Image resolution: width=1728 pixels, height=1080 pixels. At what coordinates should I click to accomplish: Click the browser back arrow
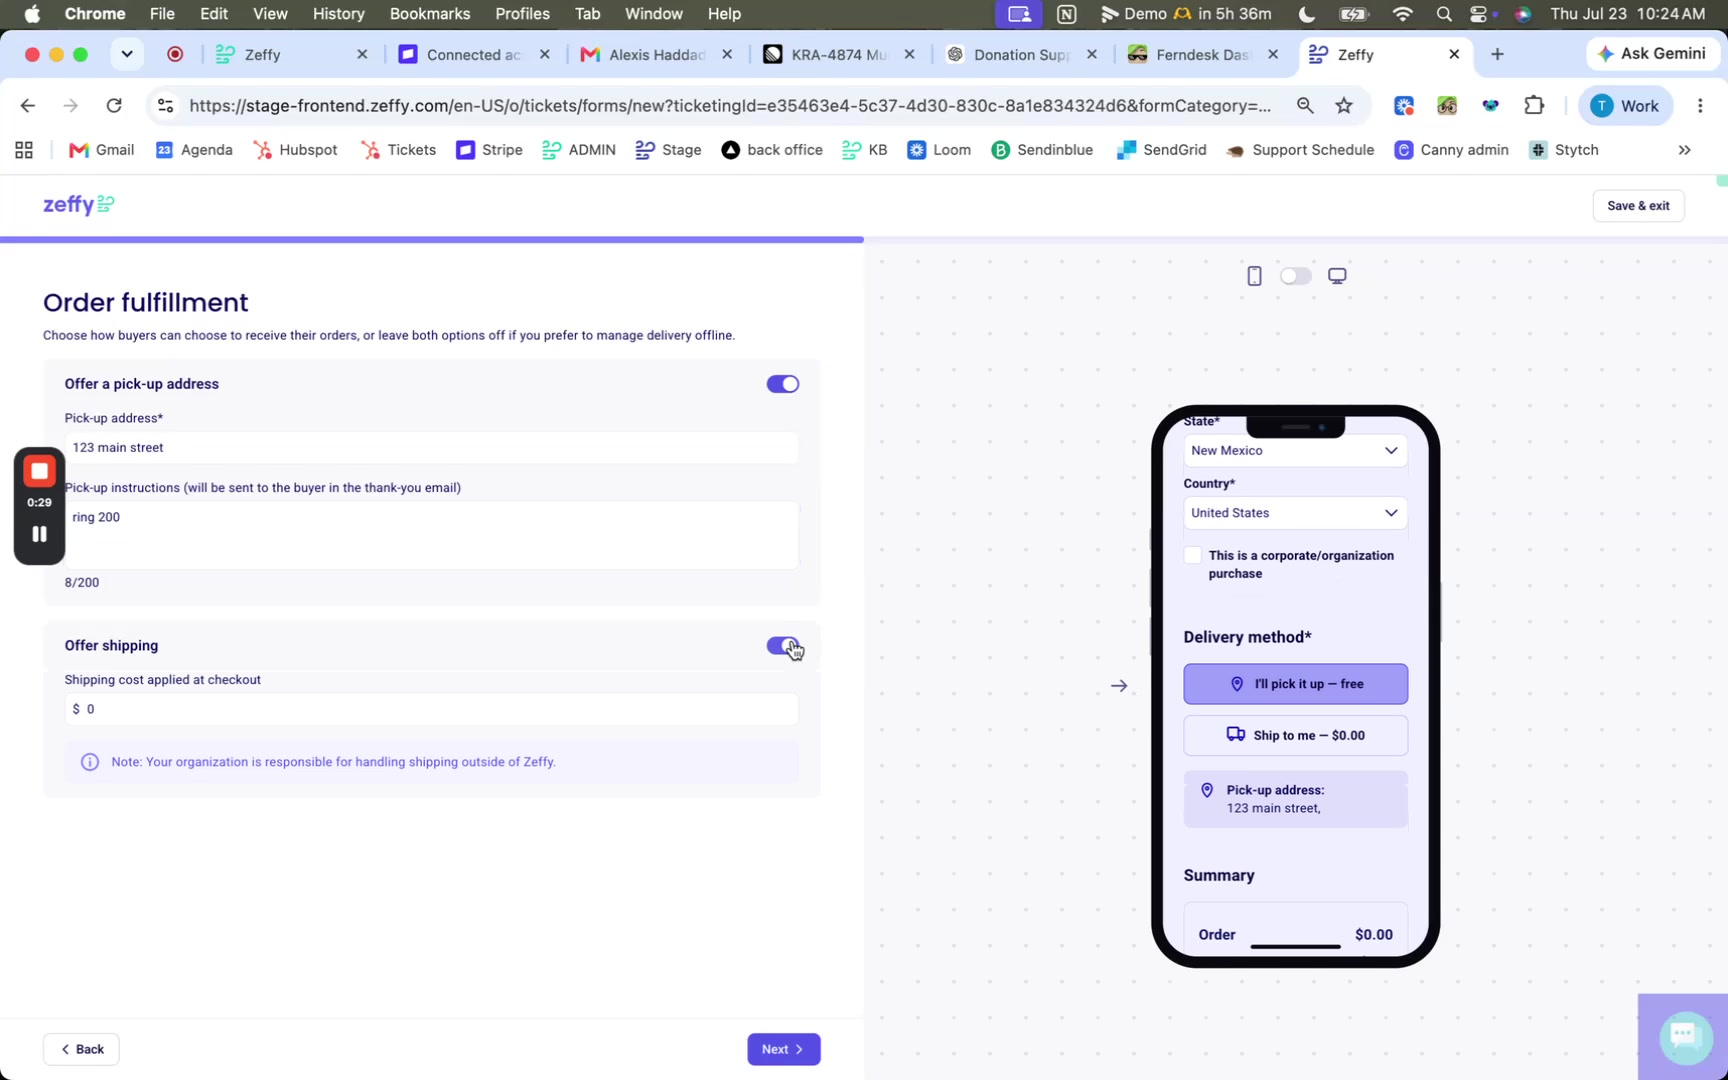pyautogui.click(x=28, y=106)
